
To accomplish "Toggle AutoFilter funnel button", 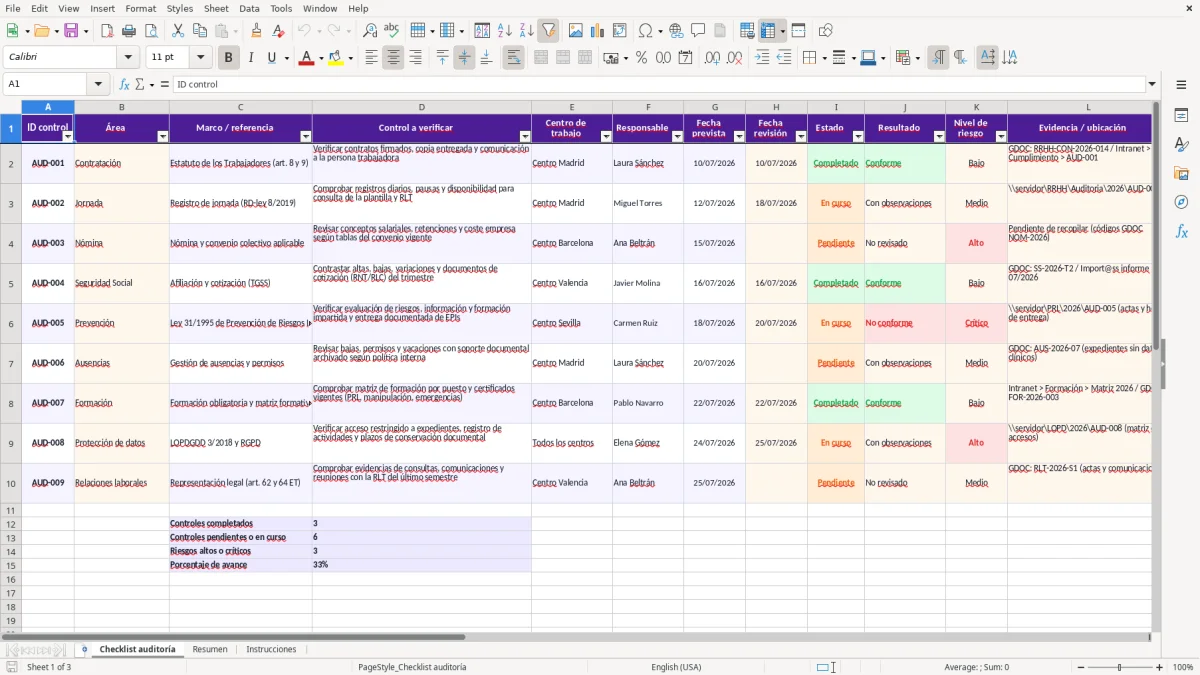I will tap(548, 31).
